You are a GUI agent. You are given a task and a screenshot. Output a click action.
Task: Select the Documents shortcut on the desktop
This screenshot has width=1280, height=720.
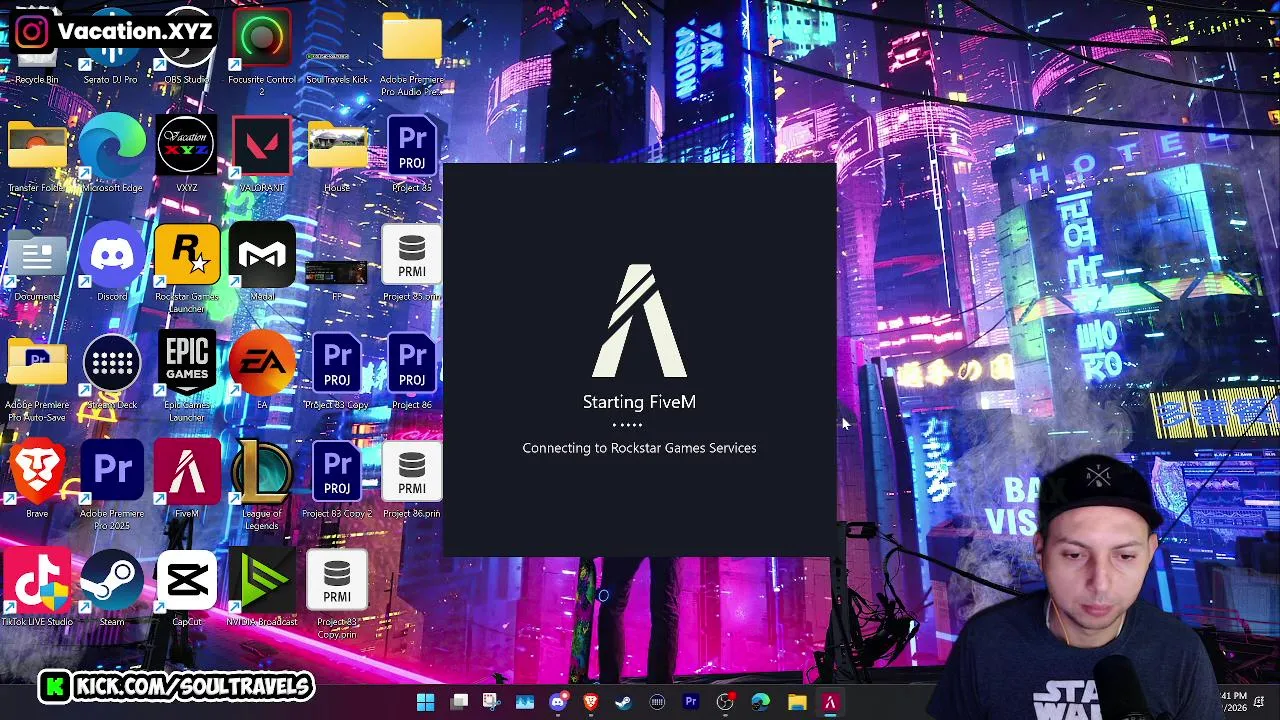pyautogui.click(x=37, y=264)
